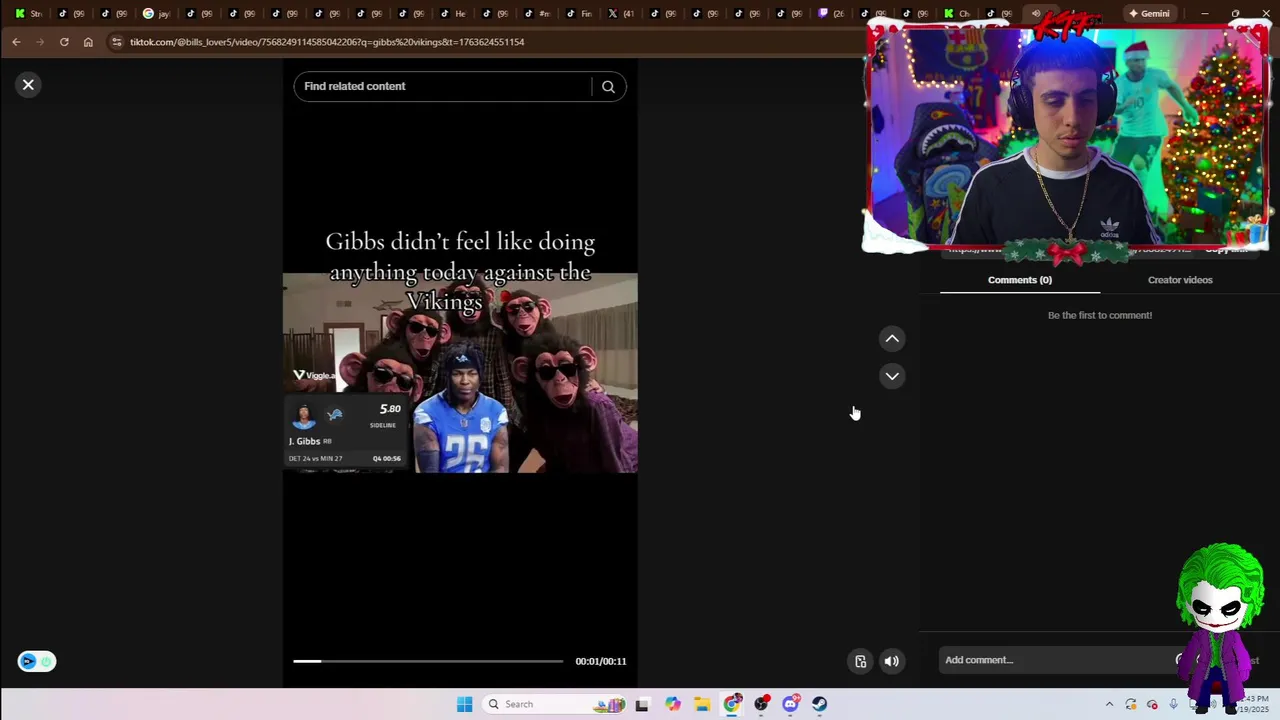1280x720 pixels.
Task: Toggle the blue pill switch at bottom-left
Action: (x=37, y=661)
